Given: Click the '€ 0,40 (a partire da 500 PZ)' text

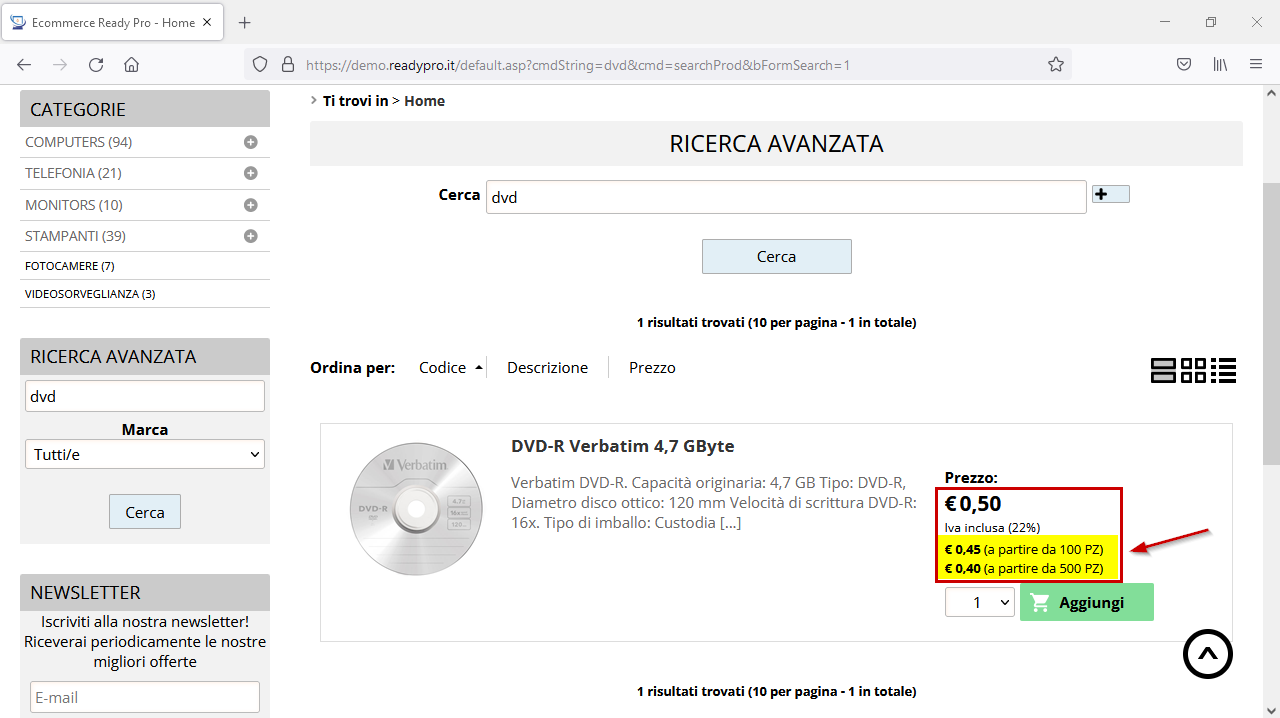Looking at the screenshot, I should [1024, 569].
